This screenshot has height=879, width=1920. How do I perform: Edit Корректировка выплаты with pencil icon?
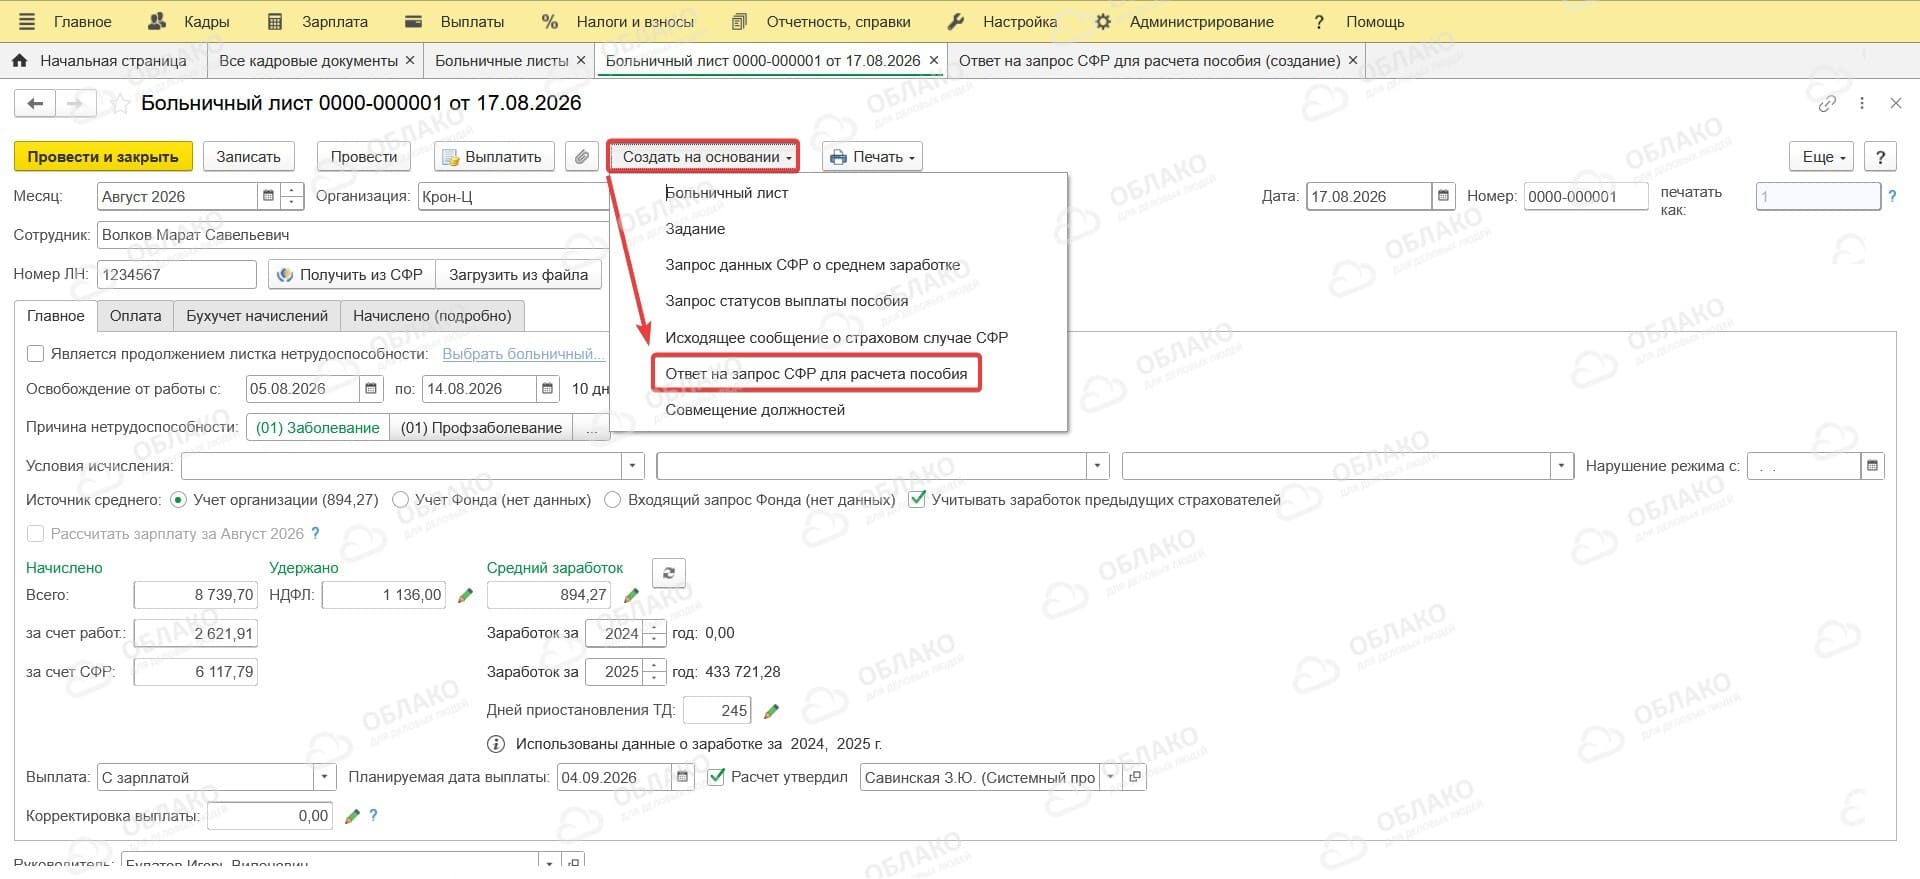pos(351,816)
